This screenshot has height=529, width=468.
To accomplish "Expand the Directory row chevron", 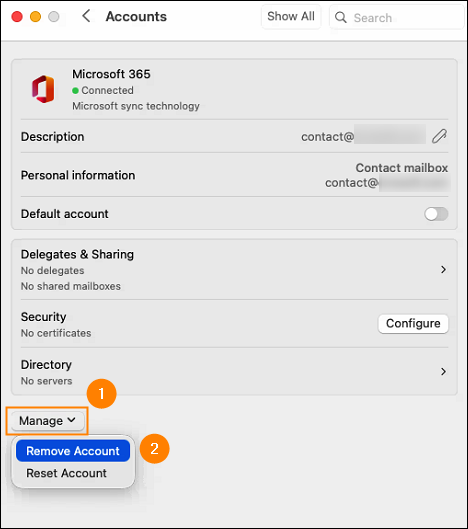I will 443,371.
